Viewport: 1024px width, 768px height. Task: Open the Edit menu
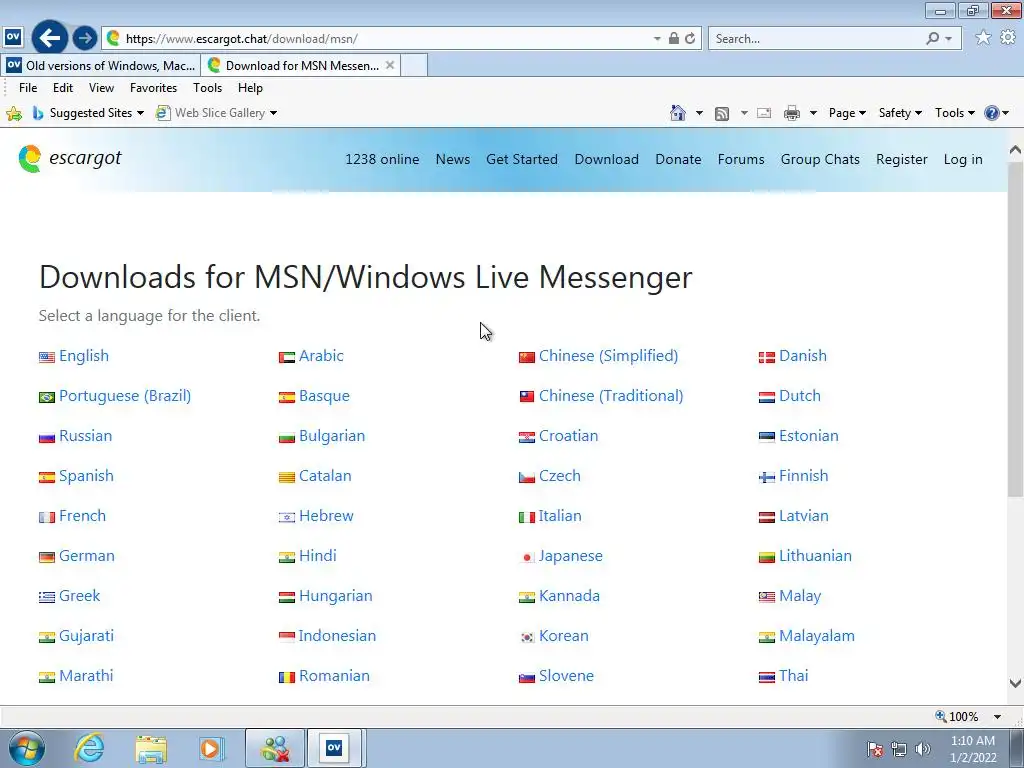[x=63, y=88]
